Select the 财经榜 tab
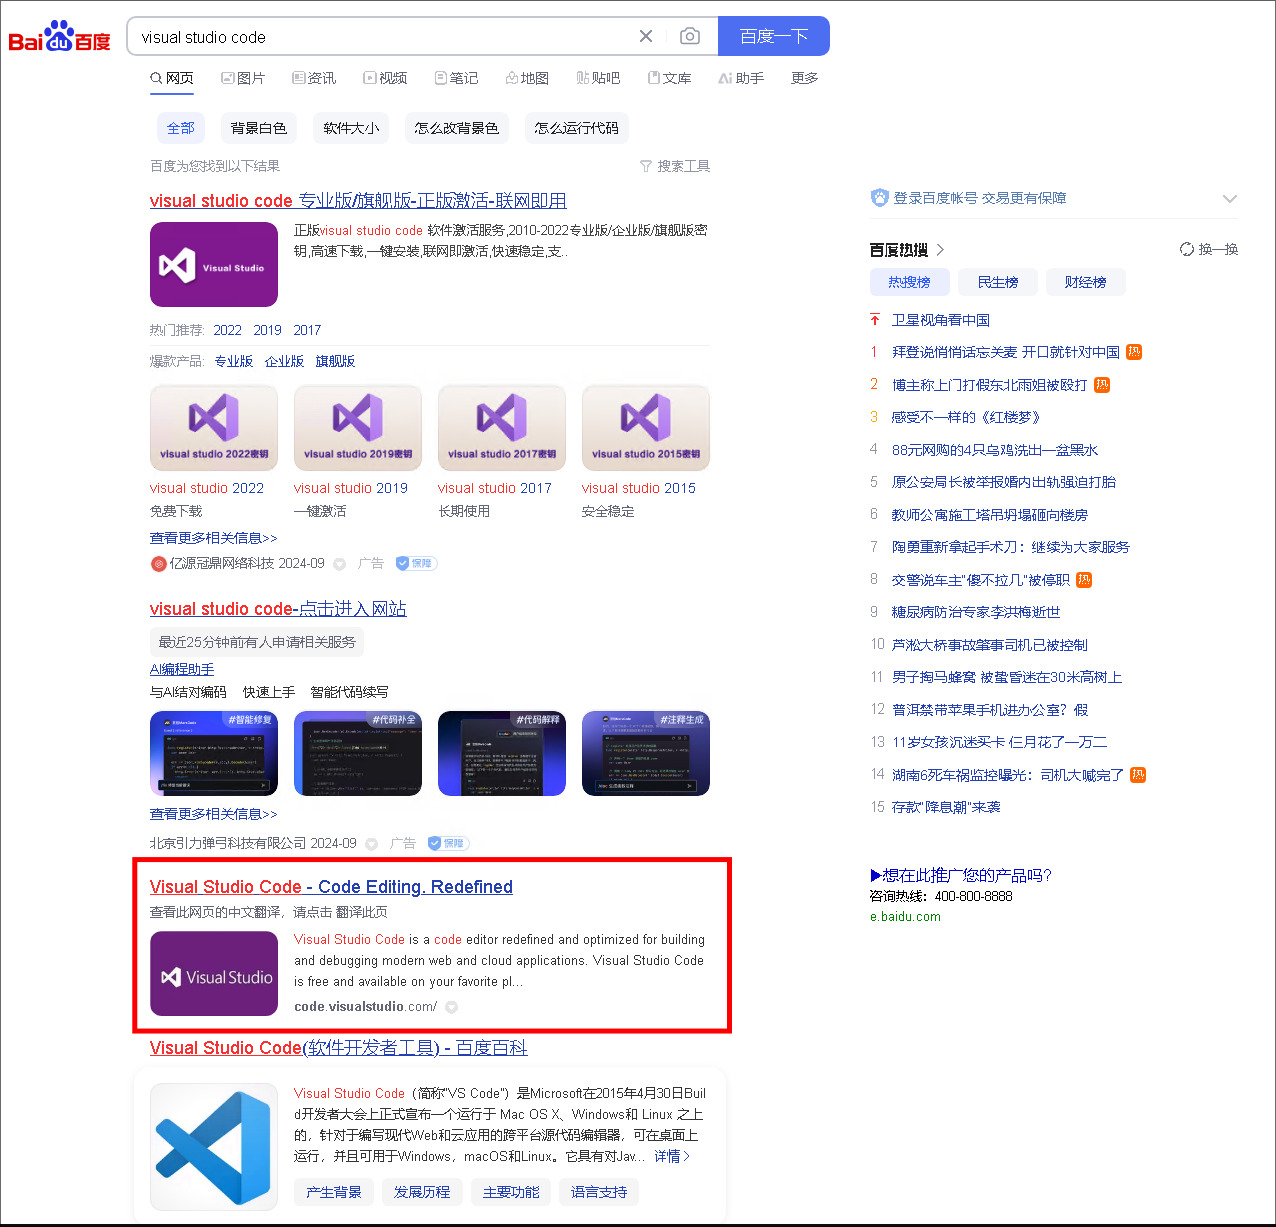Viewport: 1276px width, 1227px height. 1086,282
